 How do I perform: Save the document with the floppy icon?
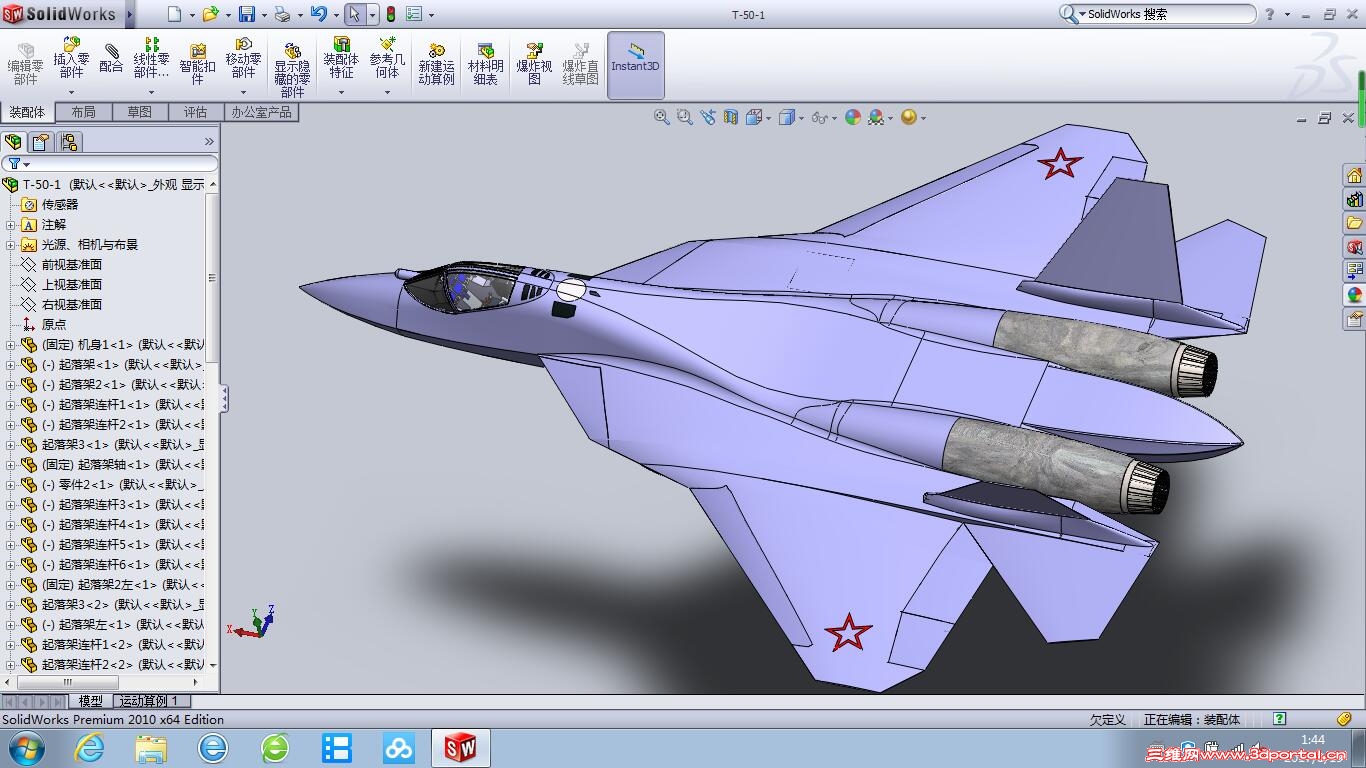pos(247,14)
